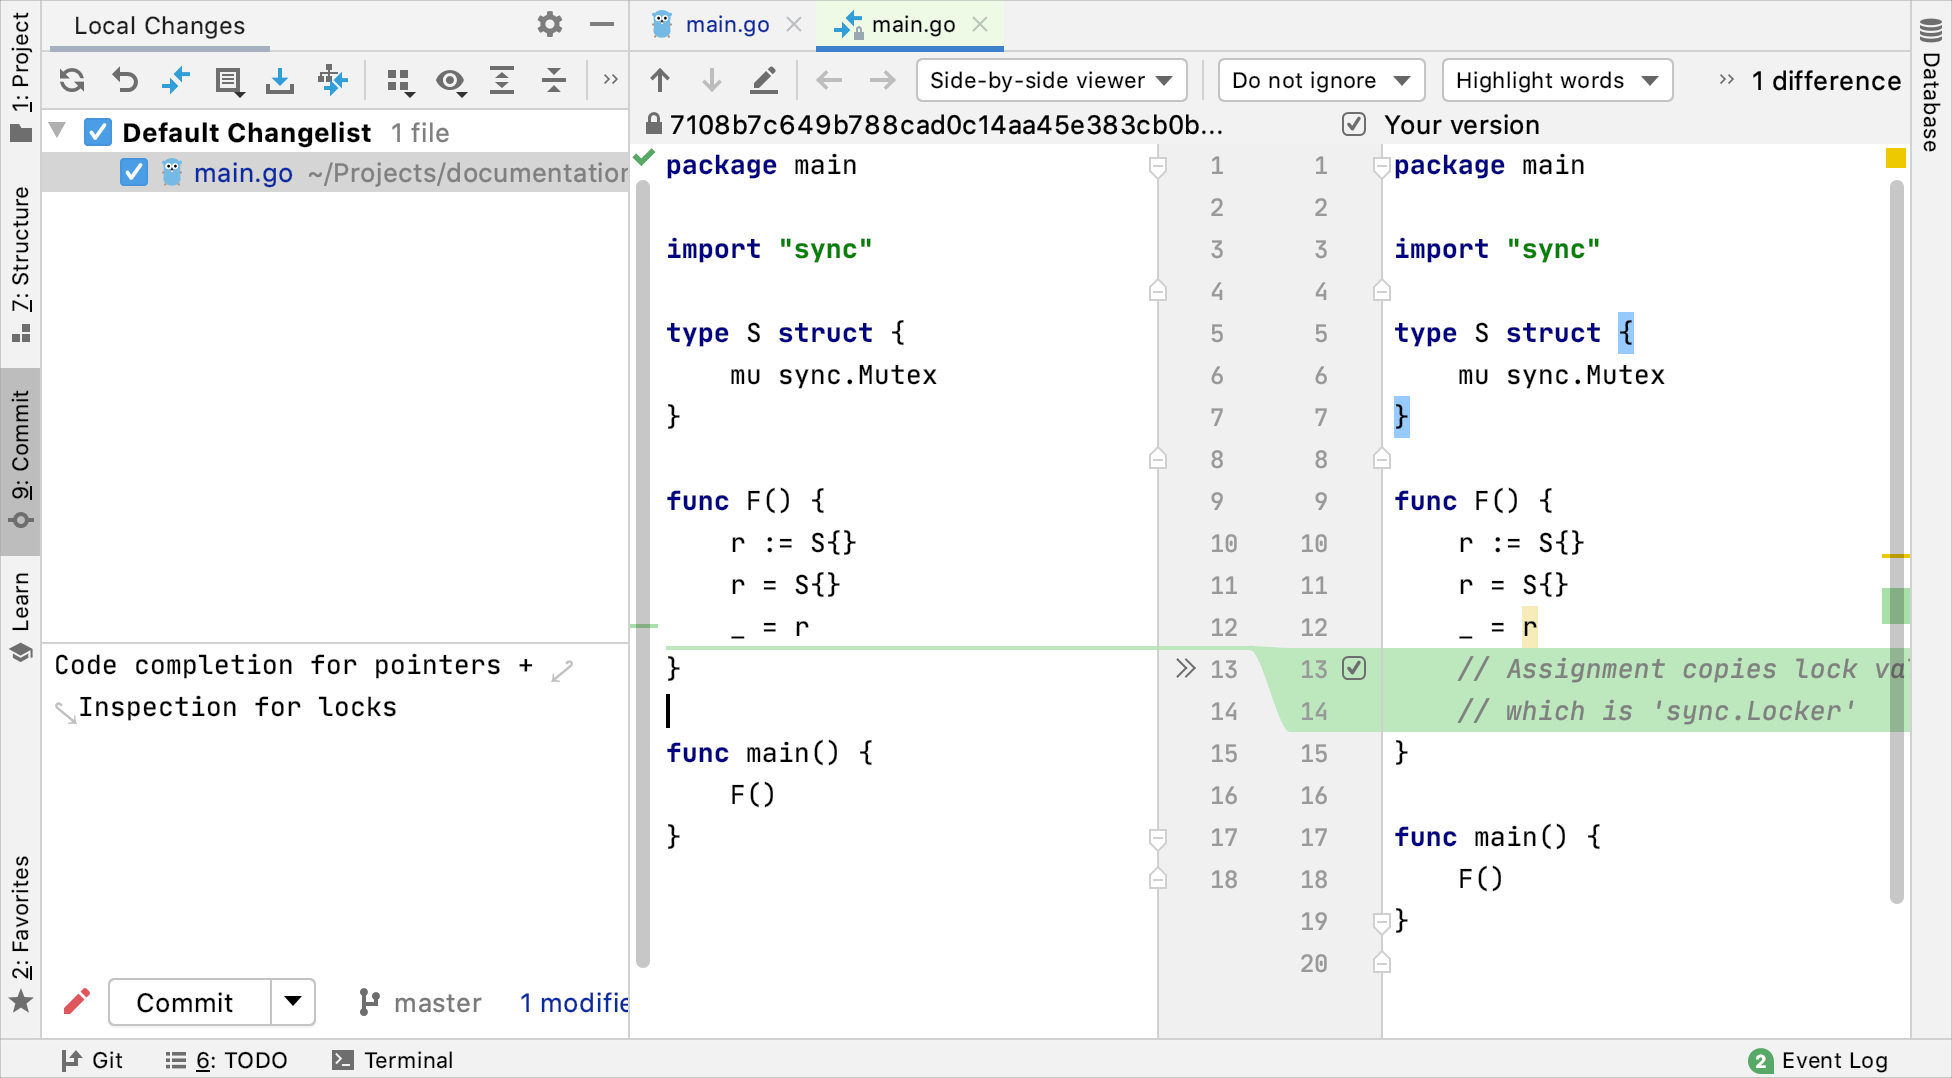Compare next file with right arrow

click(x=882, y=80)
